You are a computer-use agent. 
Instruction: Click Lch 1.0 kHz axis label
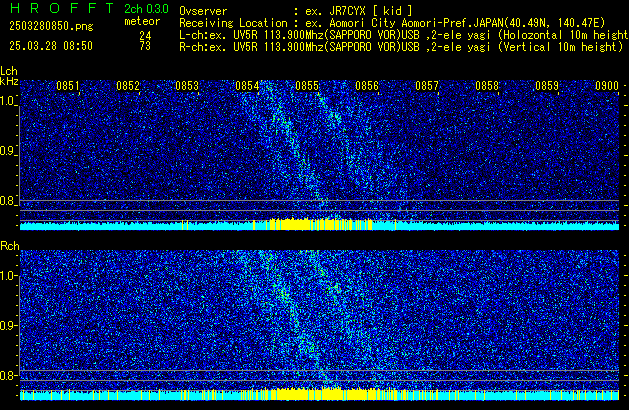(8, 101)
